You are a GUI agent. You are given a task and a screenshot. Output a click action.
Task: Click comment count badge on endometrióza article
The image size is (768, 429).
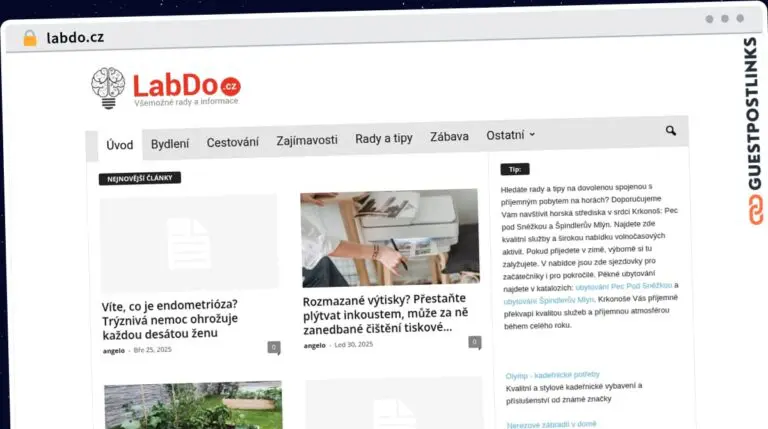point(273,347)
